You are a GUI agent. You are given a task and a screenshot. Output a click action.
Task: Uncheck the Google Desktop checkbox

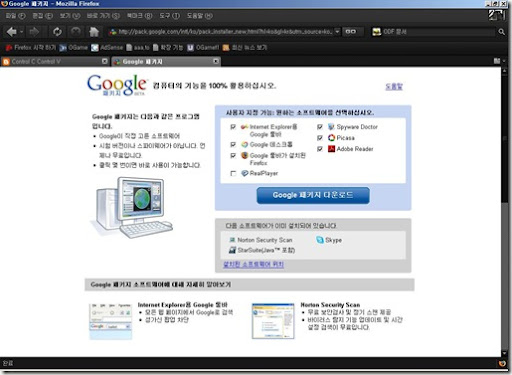pos(233,145)
